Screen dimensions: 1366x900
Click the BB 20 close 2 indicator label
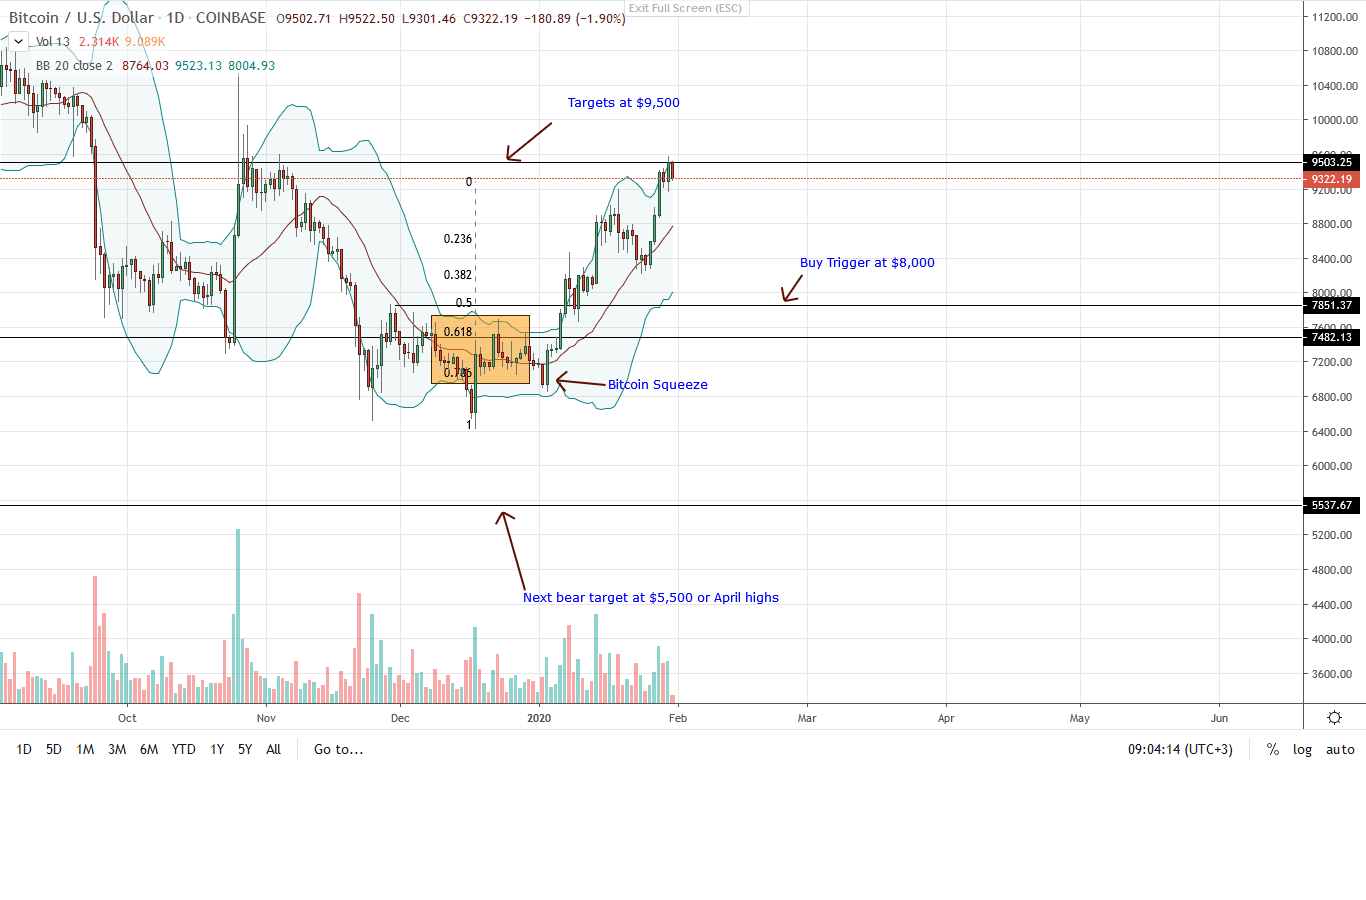point(74,66)
